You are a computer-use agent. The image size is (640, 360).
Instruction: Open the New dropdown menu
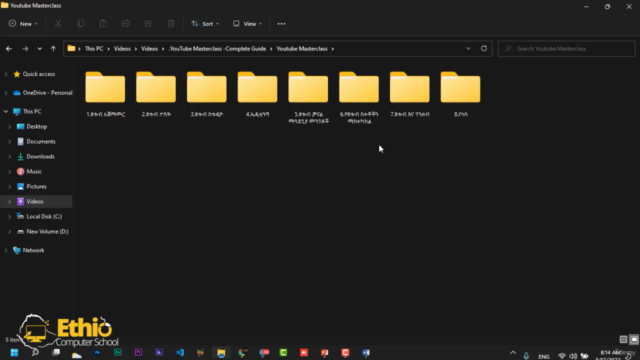click(23, 24)
